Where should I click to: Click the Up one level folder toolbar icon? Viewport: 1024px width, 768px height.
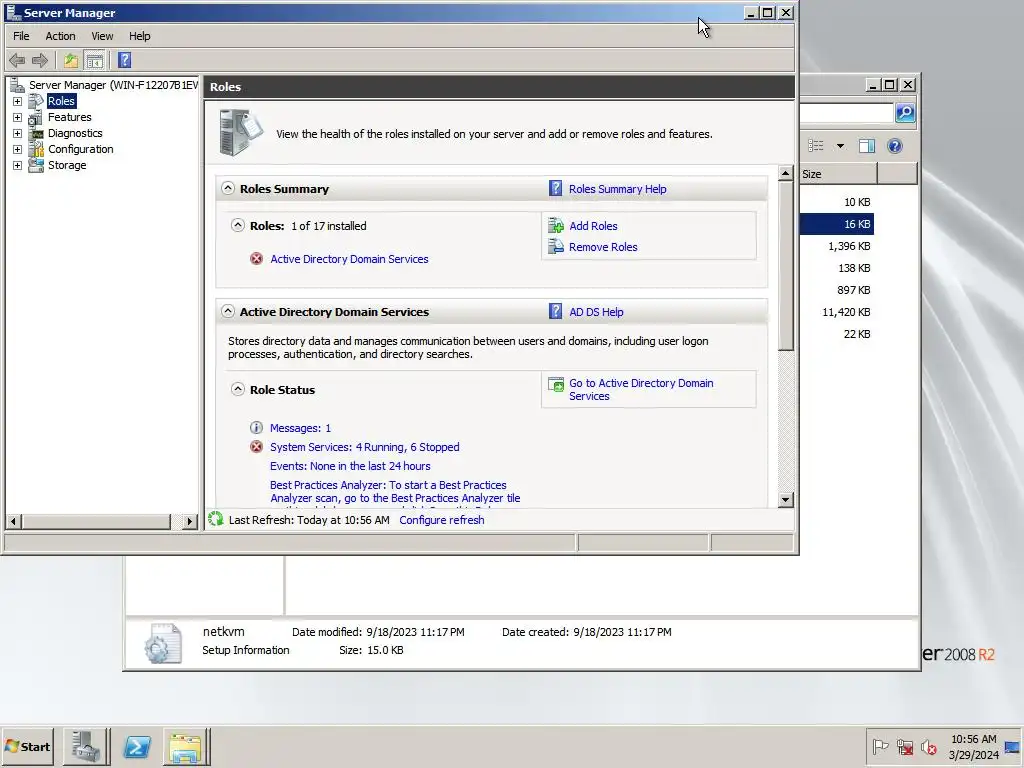tap(71, 61)
